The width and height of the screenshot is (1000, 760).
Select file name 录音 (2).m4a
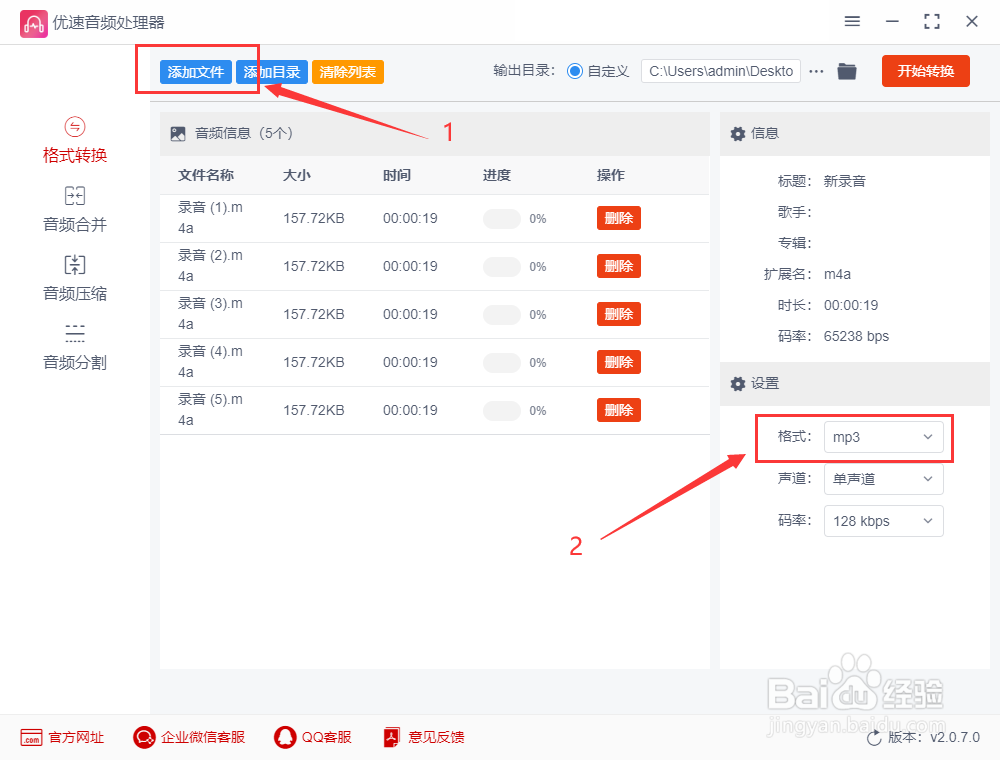point(210,266)
